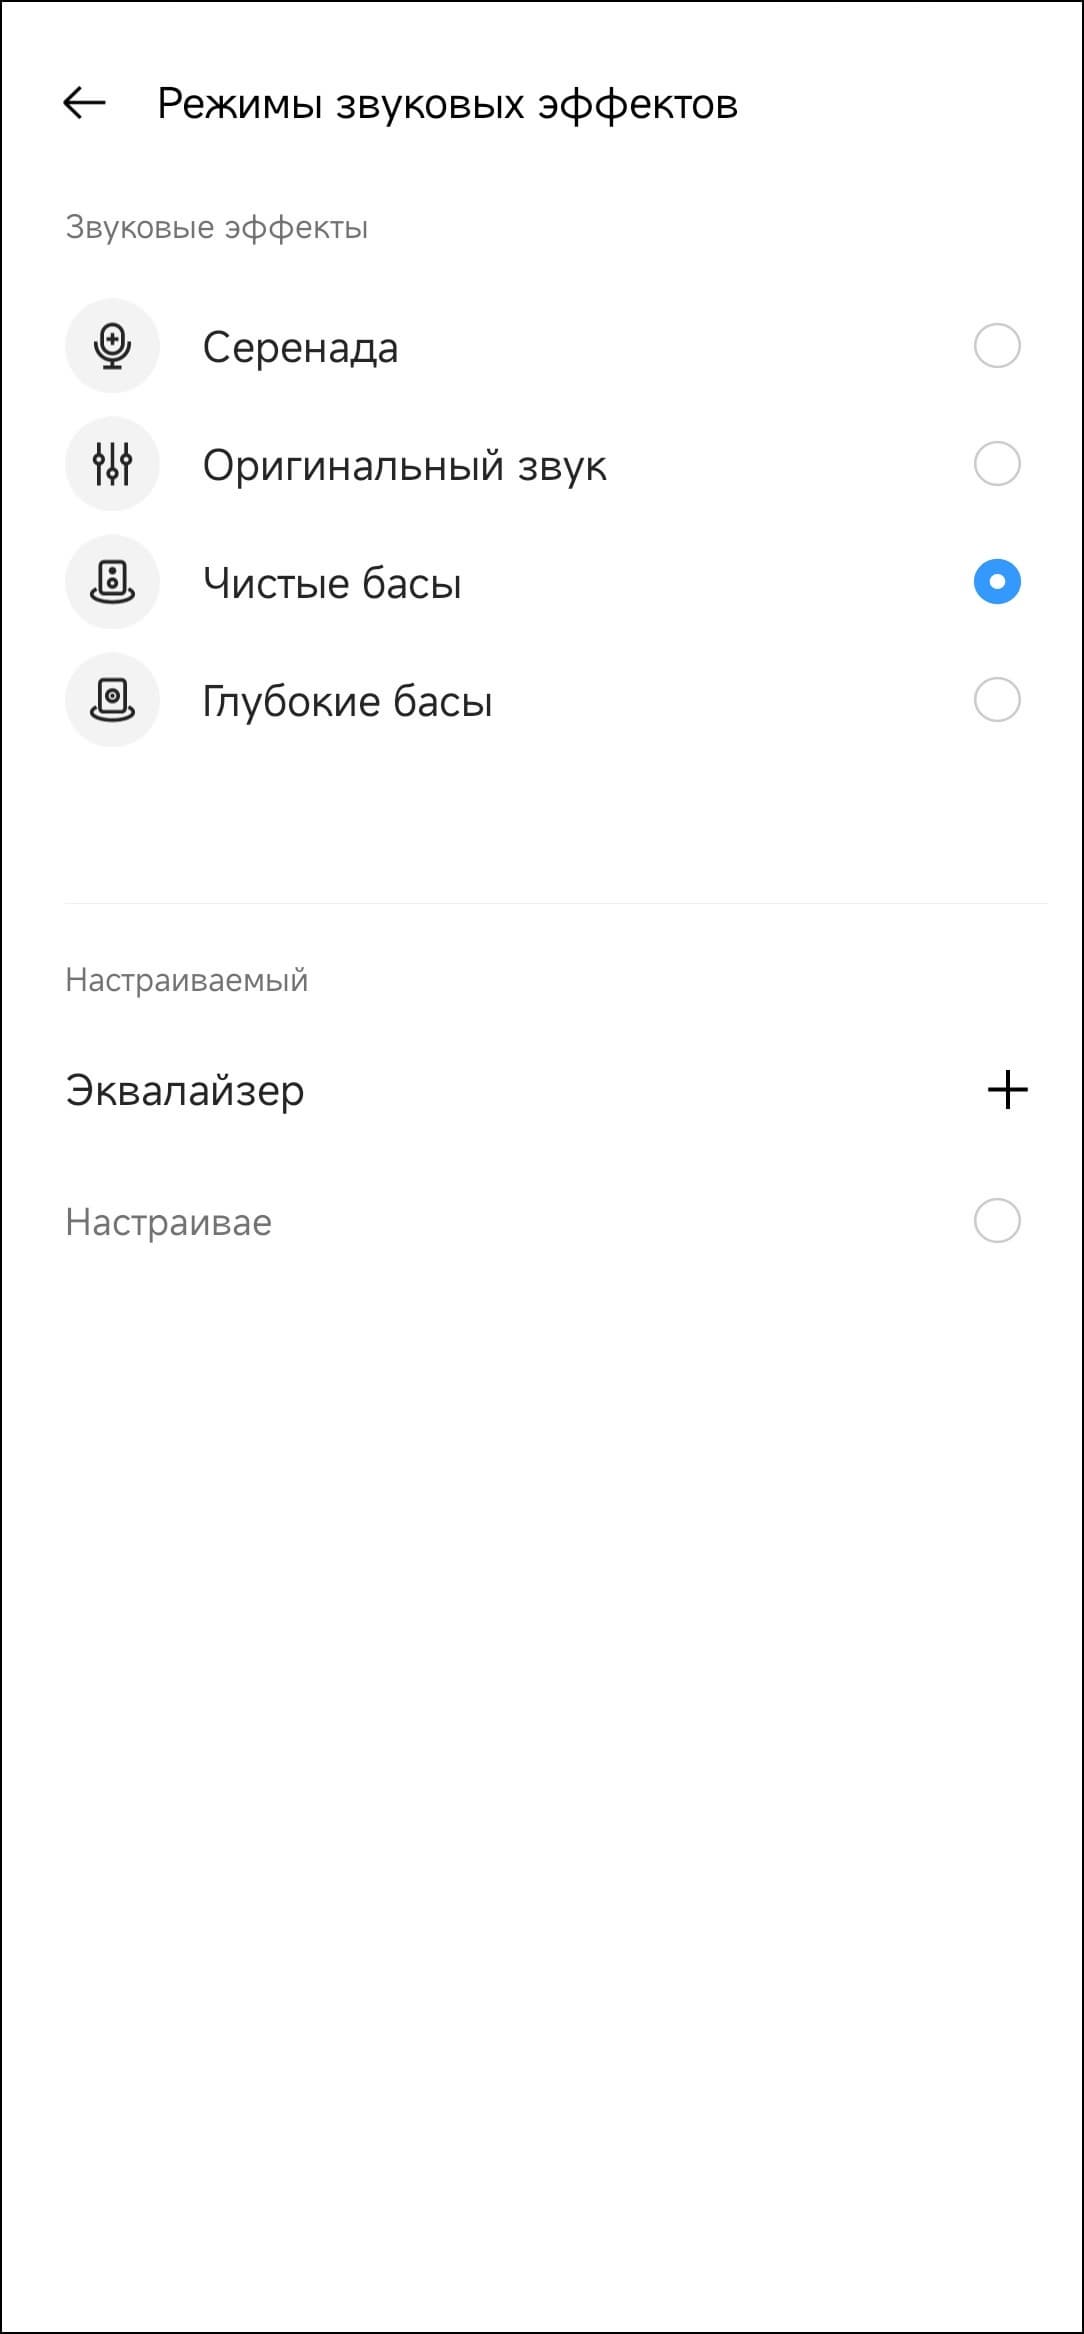
Task: Tap the Серенада text label
Action: coord(300,348)
